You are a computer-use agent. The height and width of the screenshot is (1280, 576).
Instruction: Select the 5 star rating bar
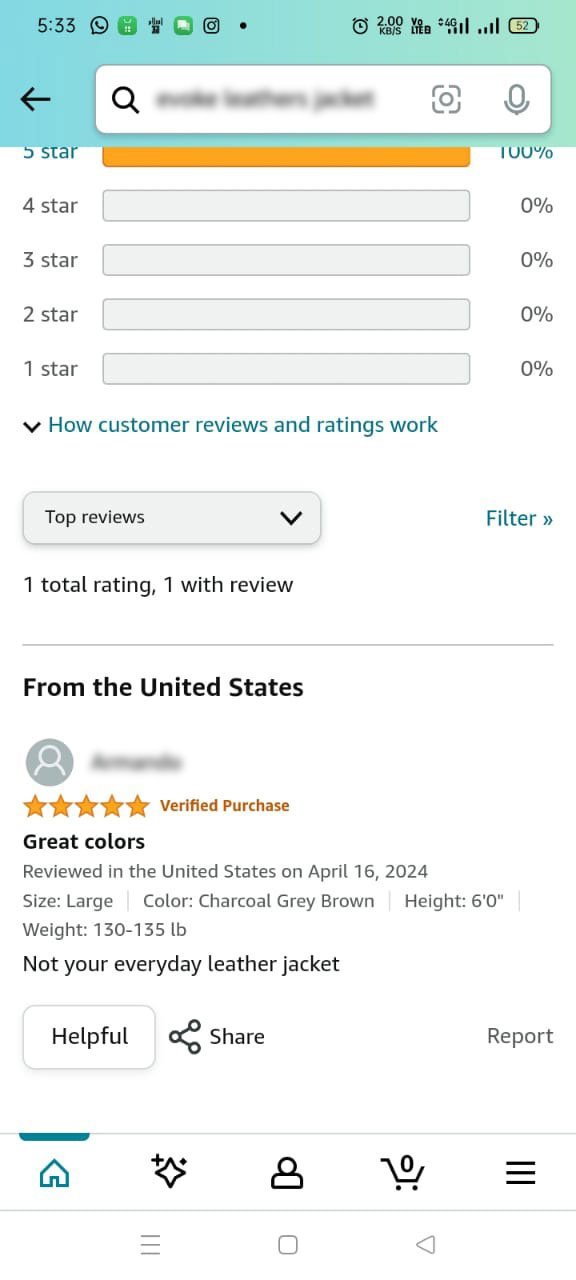(x=286, y=151)
